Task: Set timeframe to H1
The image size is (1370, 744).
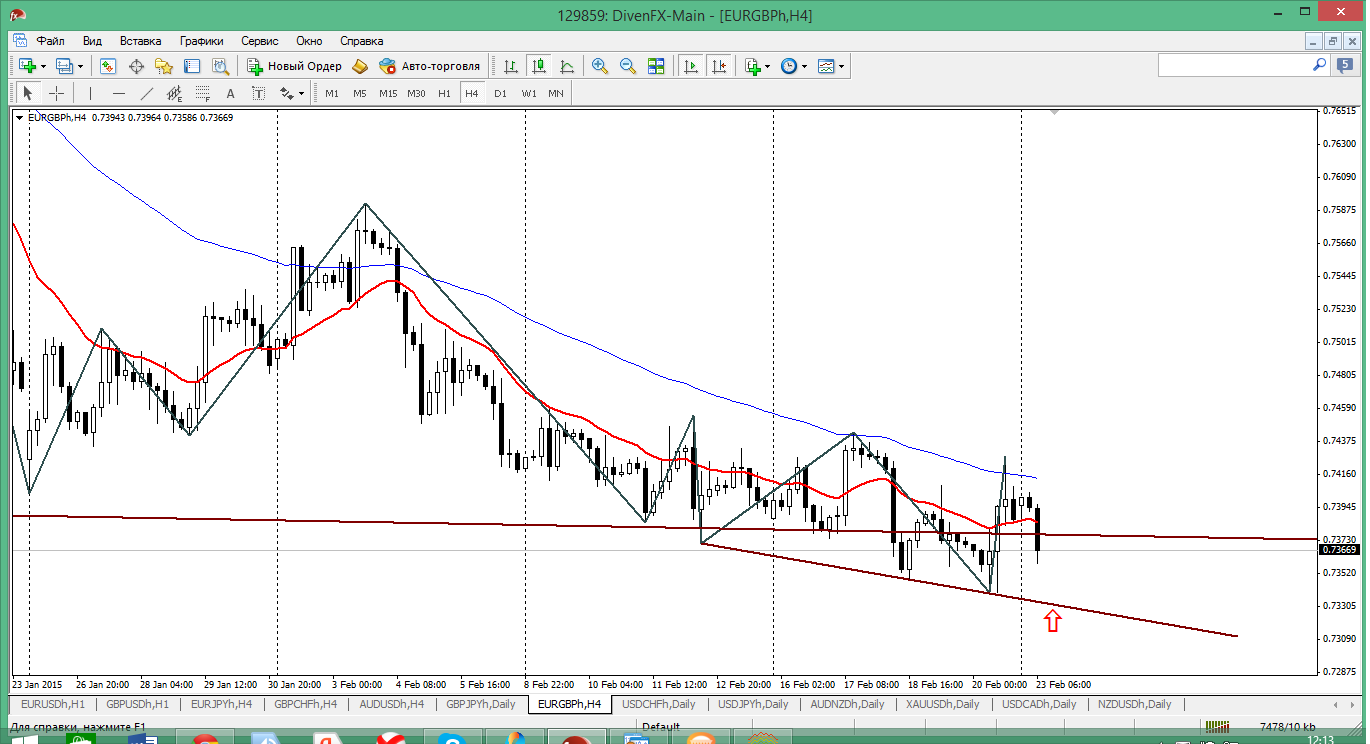Action: (x=445, y=93)
